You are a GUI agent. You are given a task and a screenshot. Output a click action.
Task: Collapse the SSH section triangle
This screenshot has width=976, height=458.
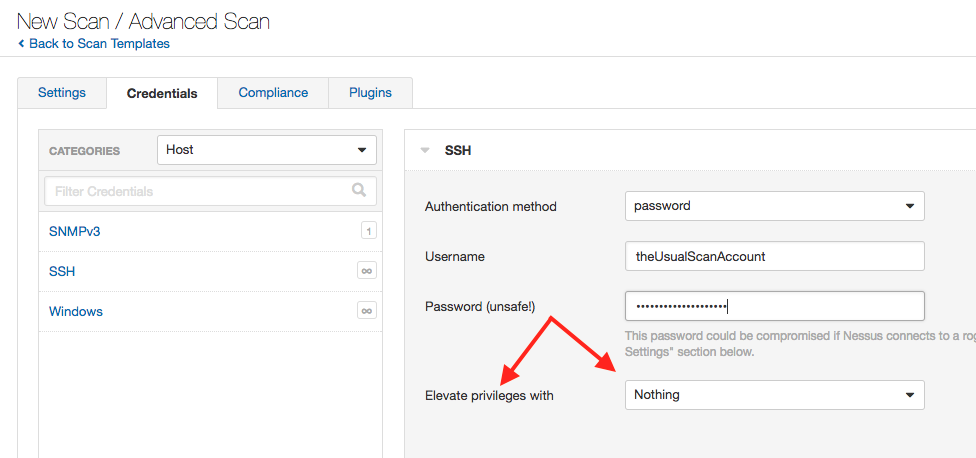[x=425, y=151]
